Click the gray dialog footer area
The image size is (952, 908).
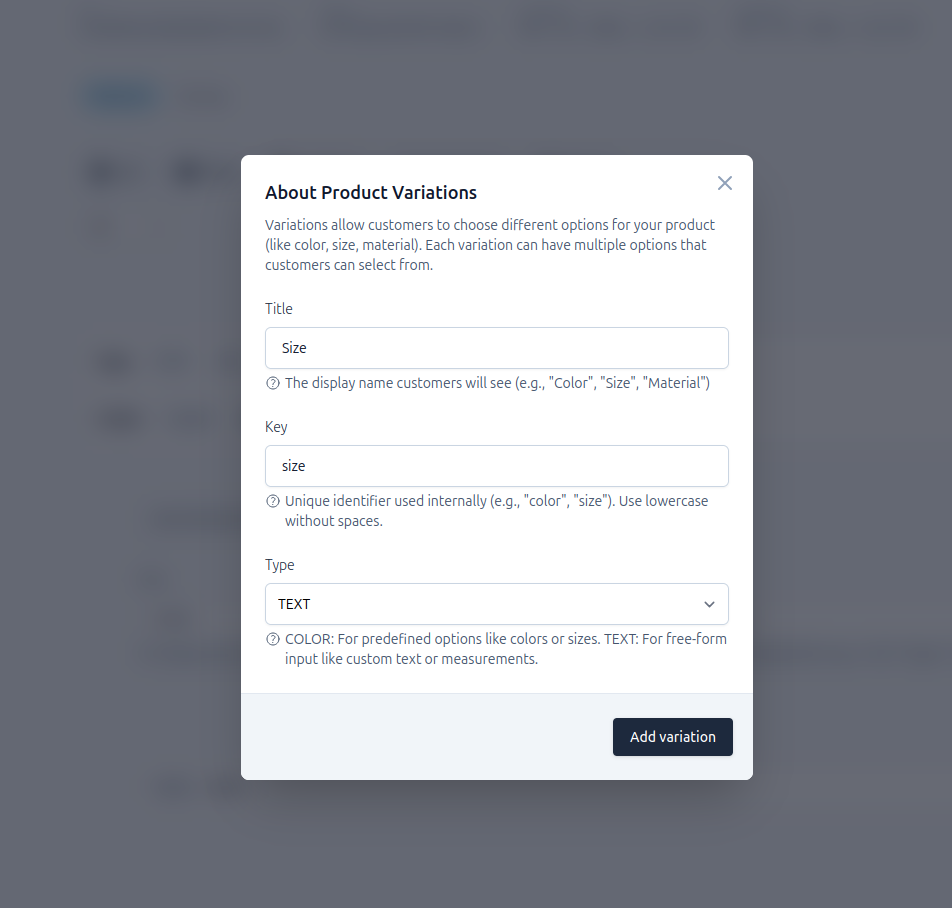click(425, 737)
